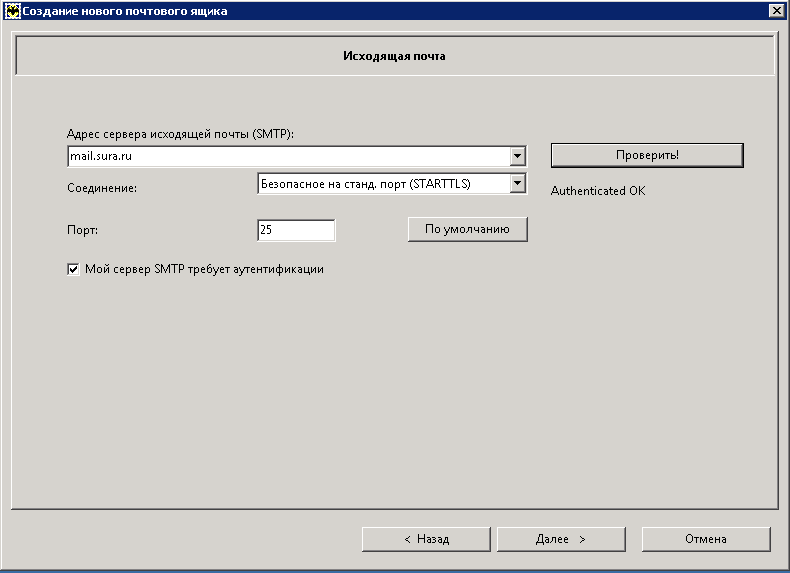Click the Authenticated OK status text

598,190
